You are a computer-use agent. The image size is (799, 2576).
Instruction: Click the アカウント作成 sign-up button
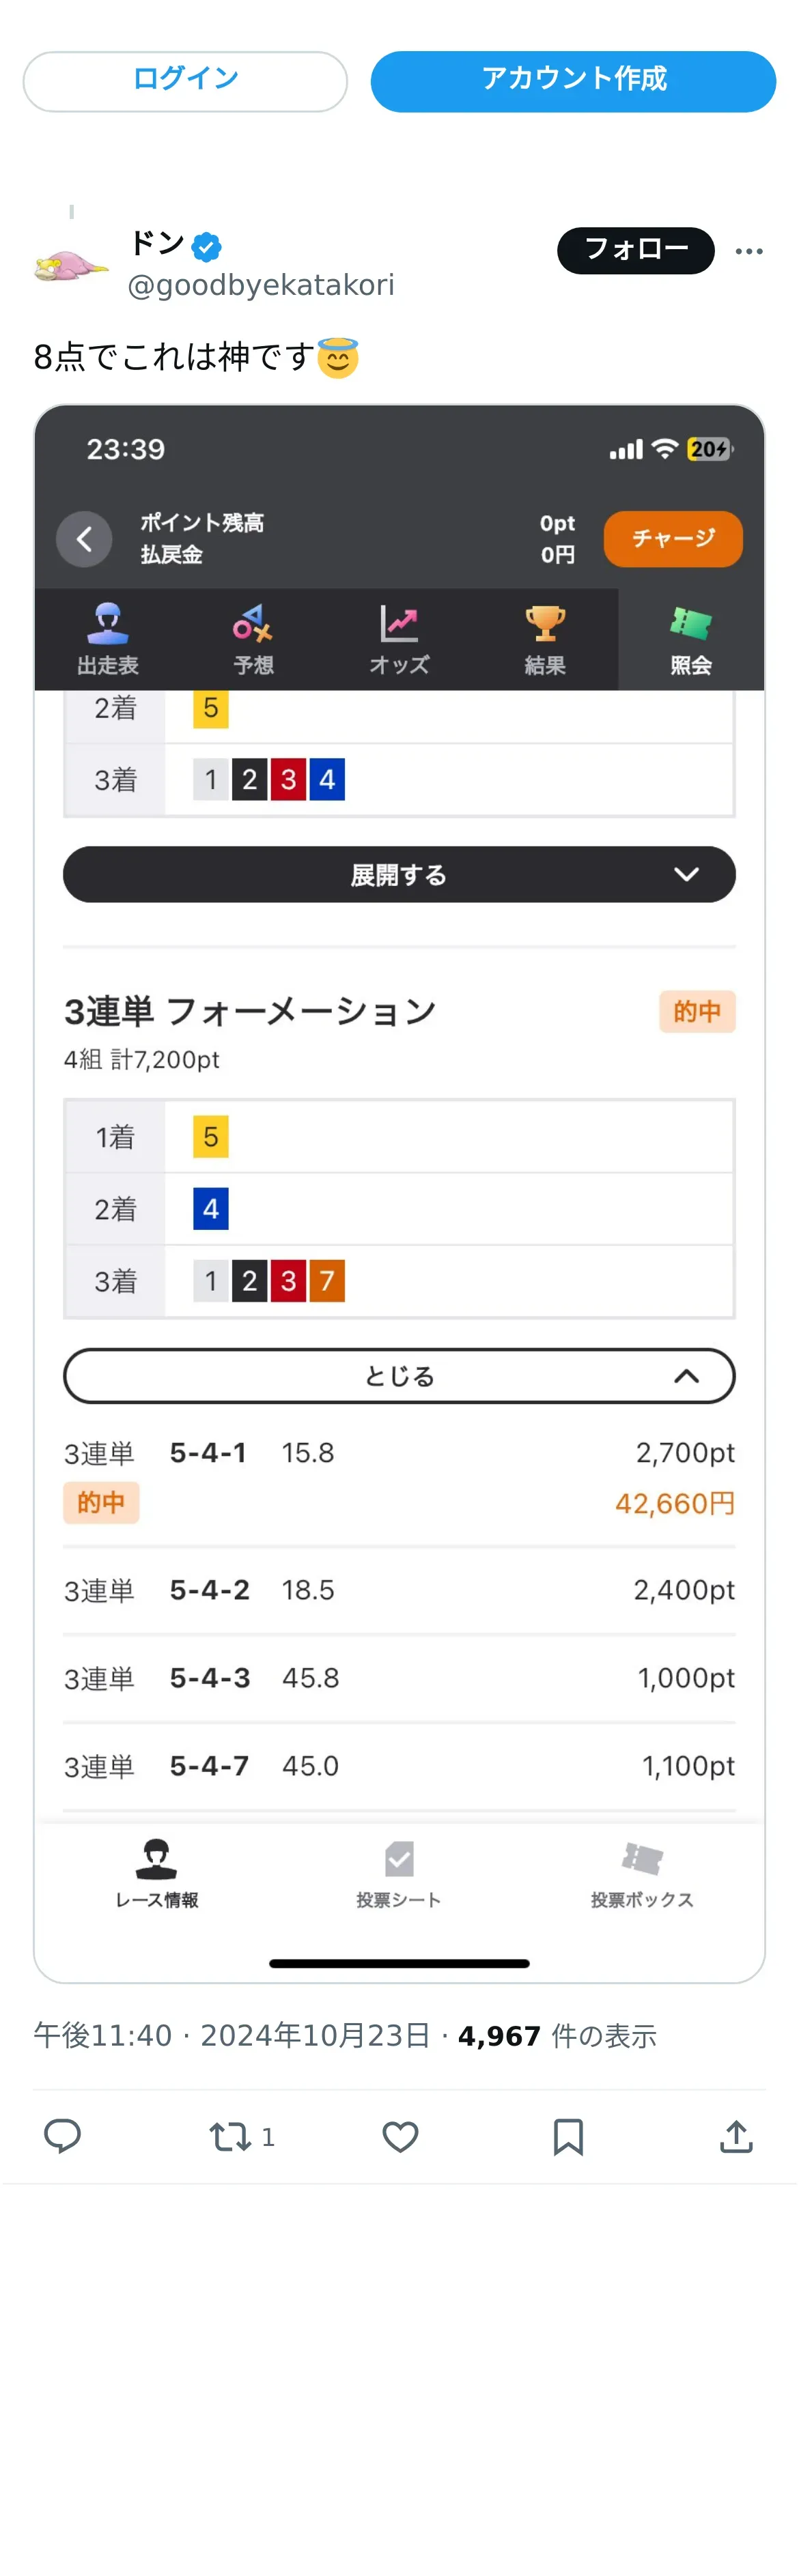573,81
